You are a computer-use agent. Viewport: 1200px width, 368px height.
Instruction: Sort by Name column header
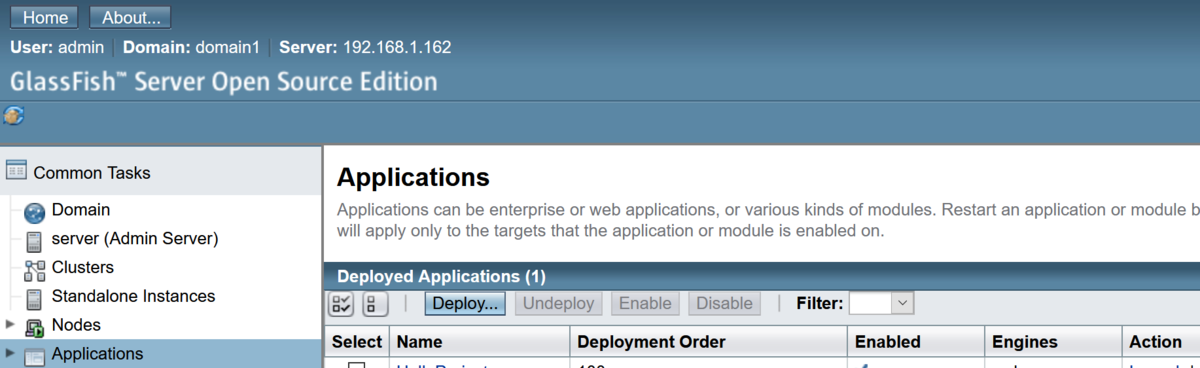419,342
